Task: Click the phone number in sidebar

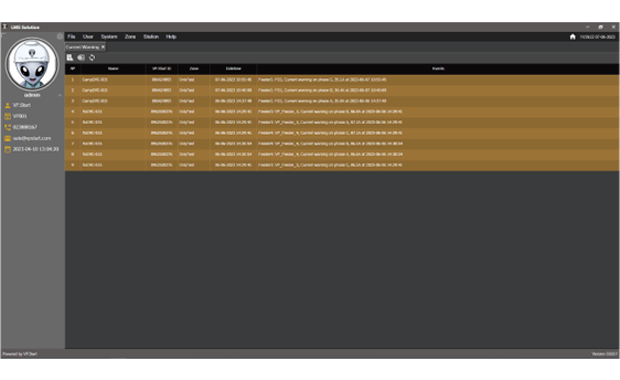Action: pos(25,127)
